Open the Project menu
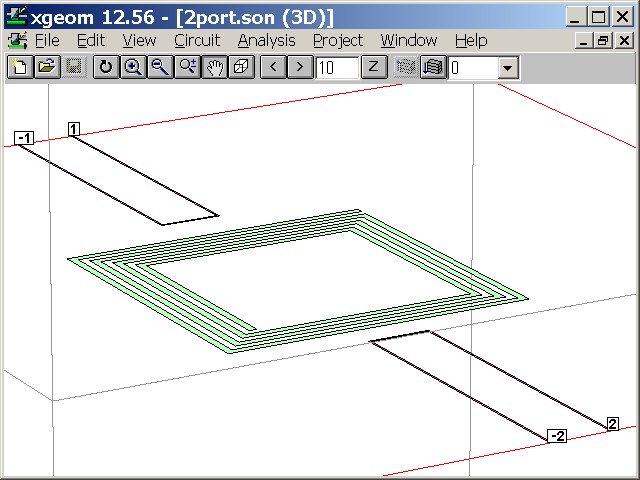Screen dimensions: 640x480 [x=338, y=40]
